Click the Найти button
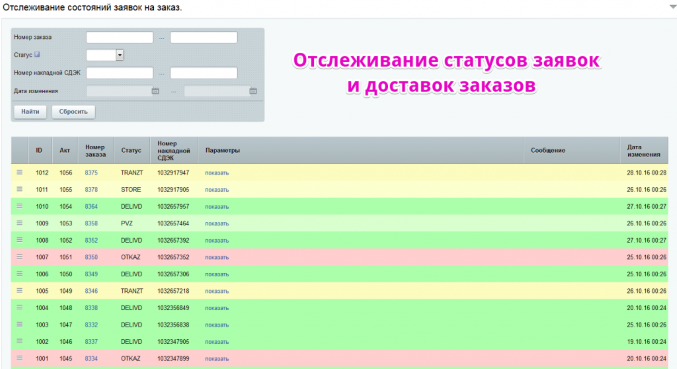The height and width of the screenshot is (369, 677). (x=30, y=112)
